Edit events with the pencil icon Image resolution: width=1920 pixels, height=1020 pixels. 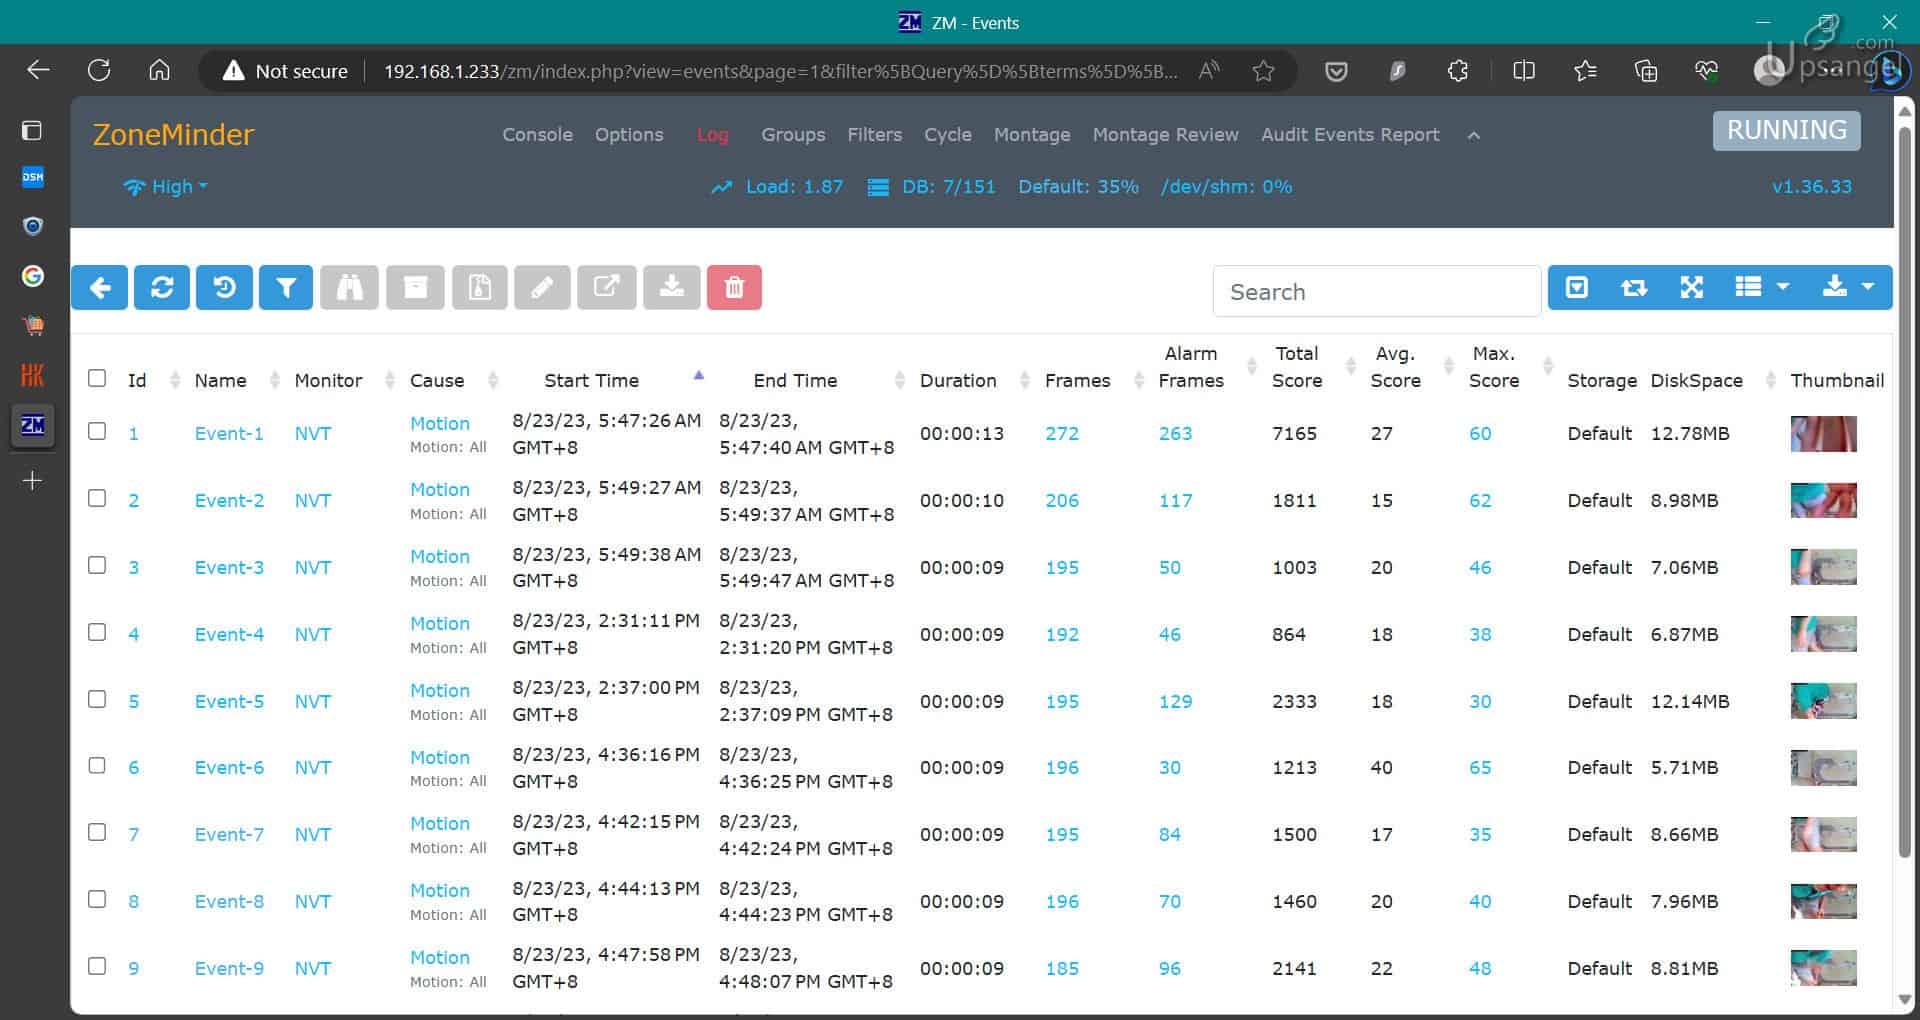[x=543, y=287]
